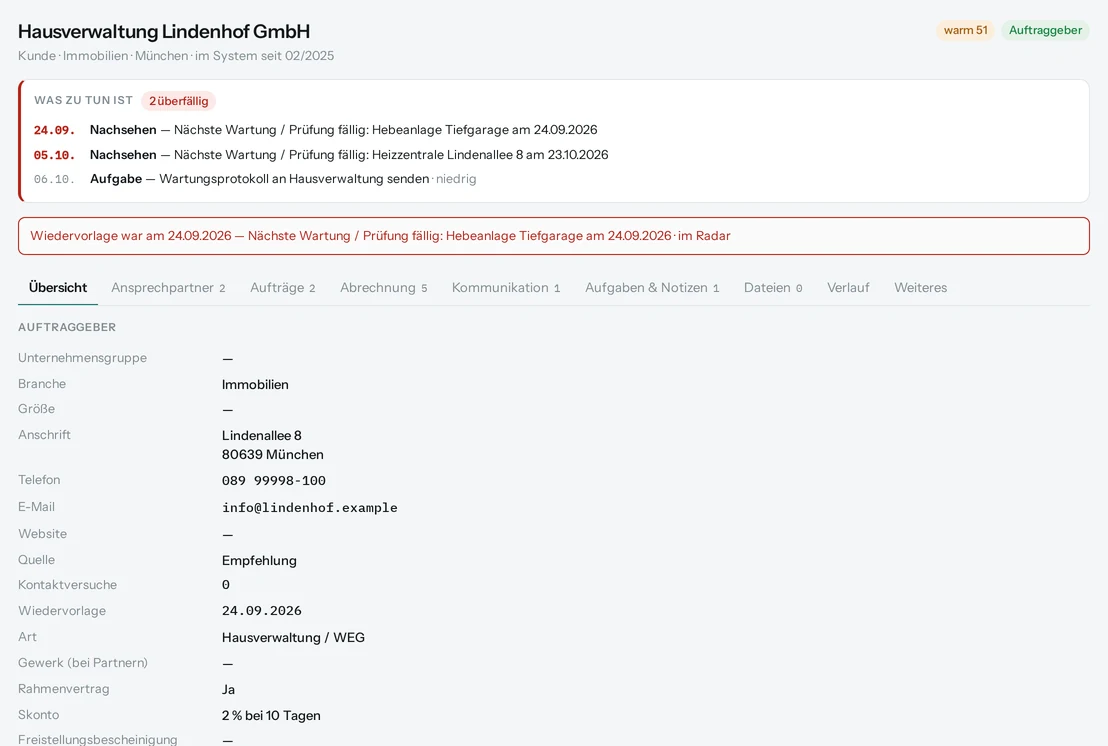The height and width of the screenshot is (746, 1108).
Task: Select the postal line '80639 München'
Action: pos(273,455)
